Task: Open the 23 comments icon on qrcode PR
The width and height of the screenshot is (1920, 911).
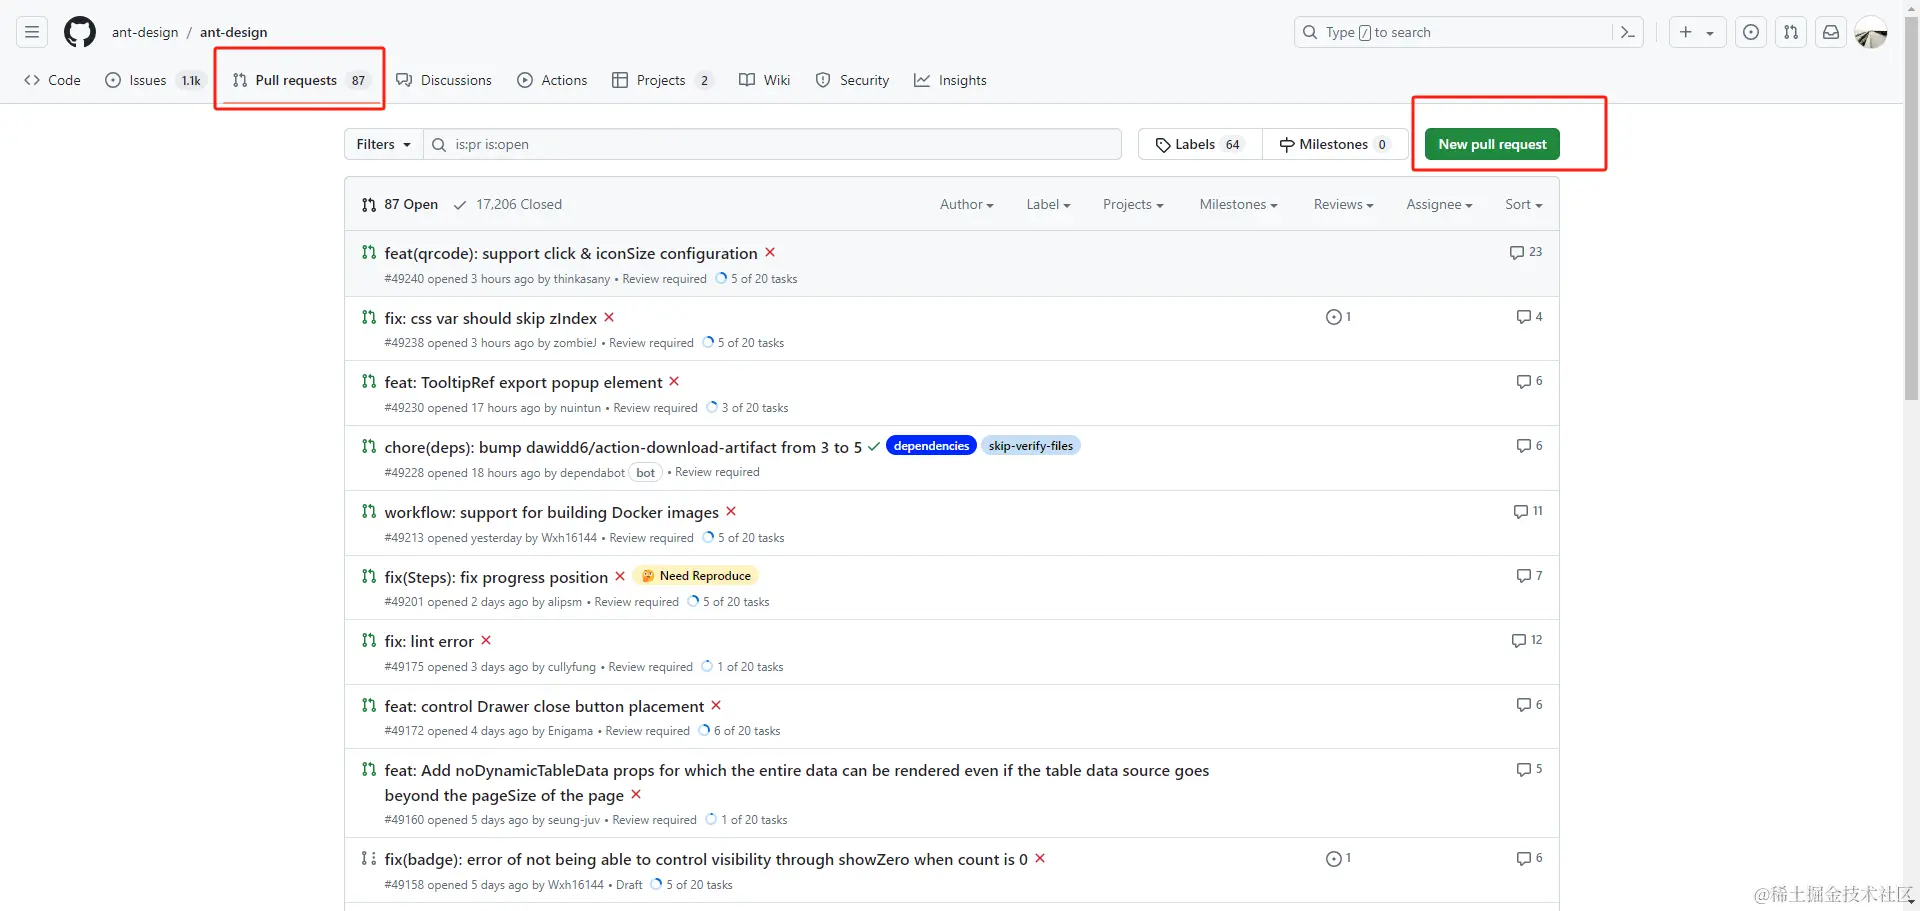Action: point(1526,252)
